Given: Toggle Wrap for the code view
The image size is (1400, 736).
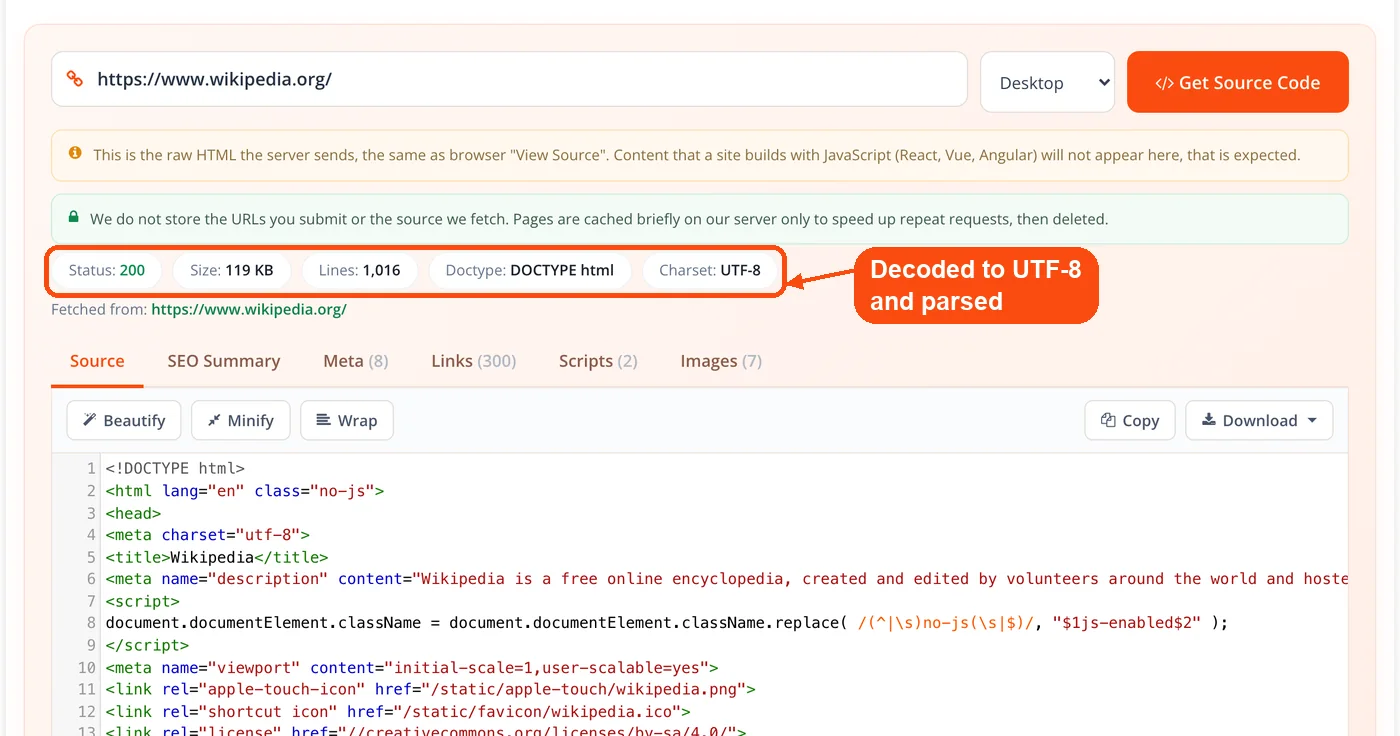Looking at the screenshot, I should 347,420.
